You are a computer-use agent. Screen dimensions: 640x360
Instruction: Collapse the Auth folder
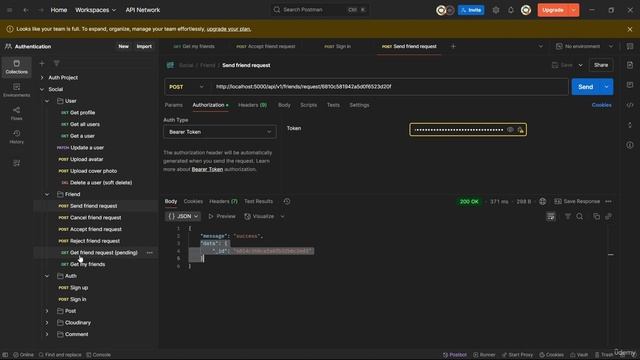(x=47, y=276)
